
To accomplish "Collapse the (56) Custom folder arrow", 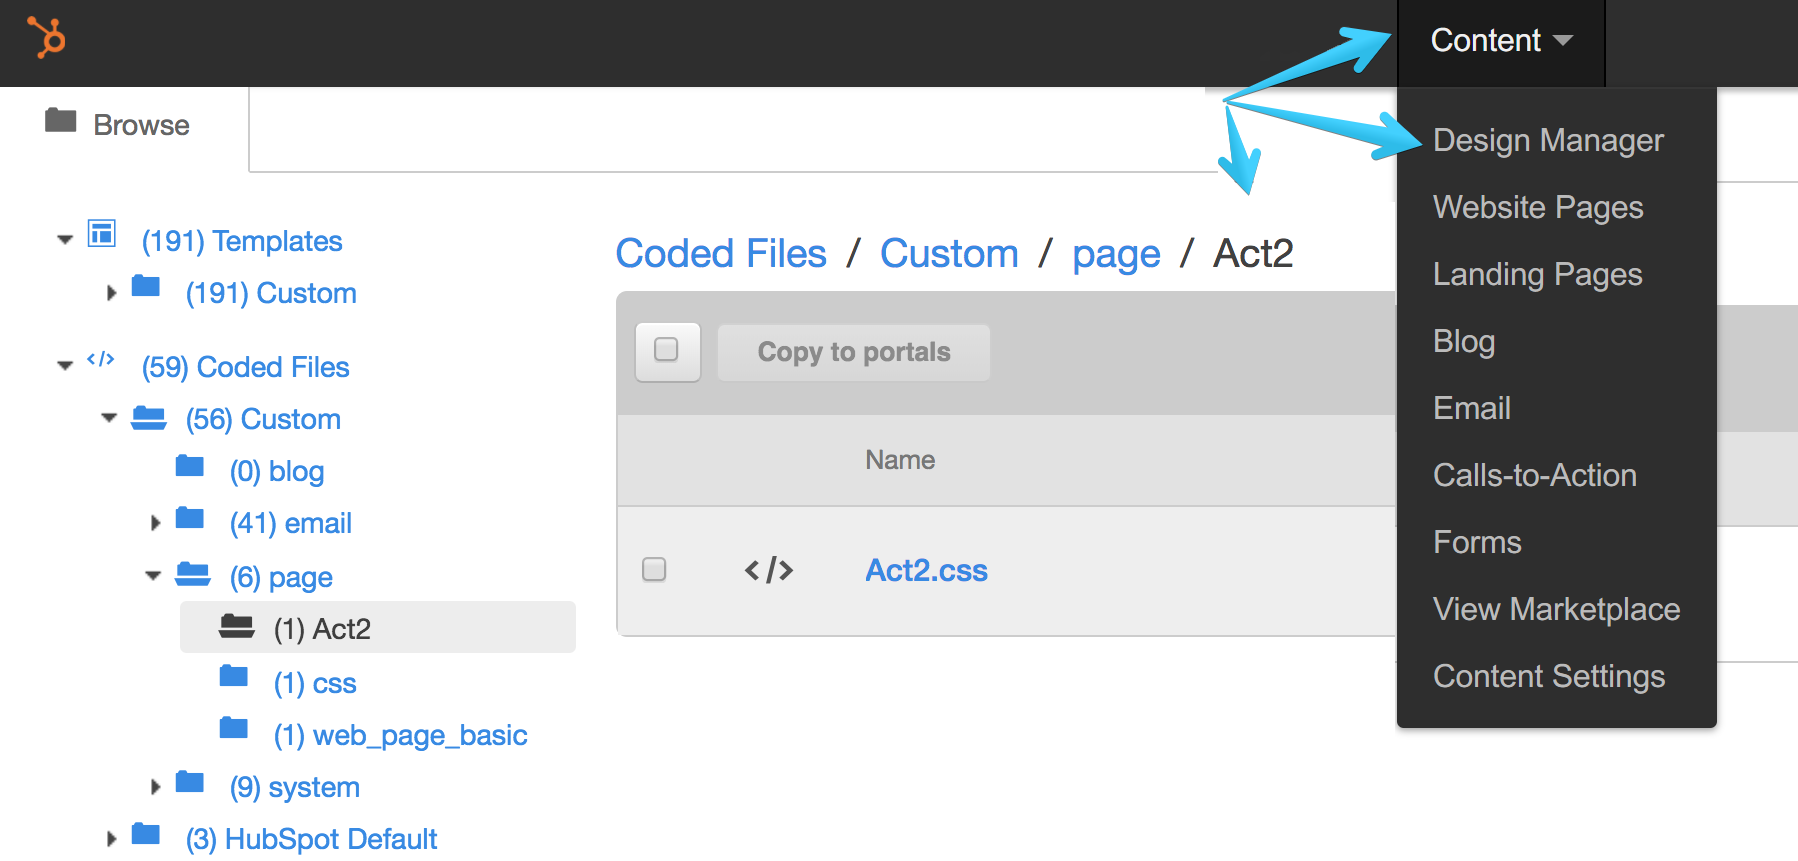I will [109, 418].
